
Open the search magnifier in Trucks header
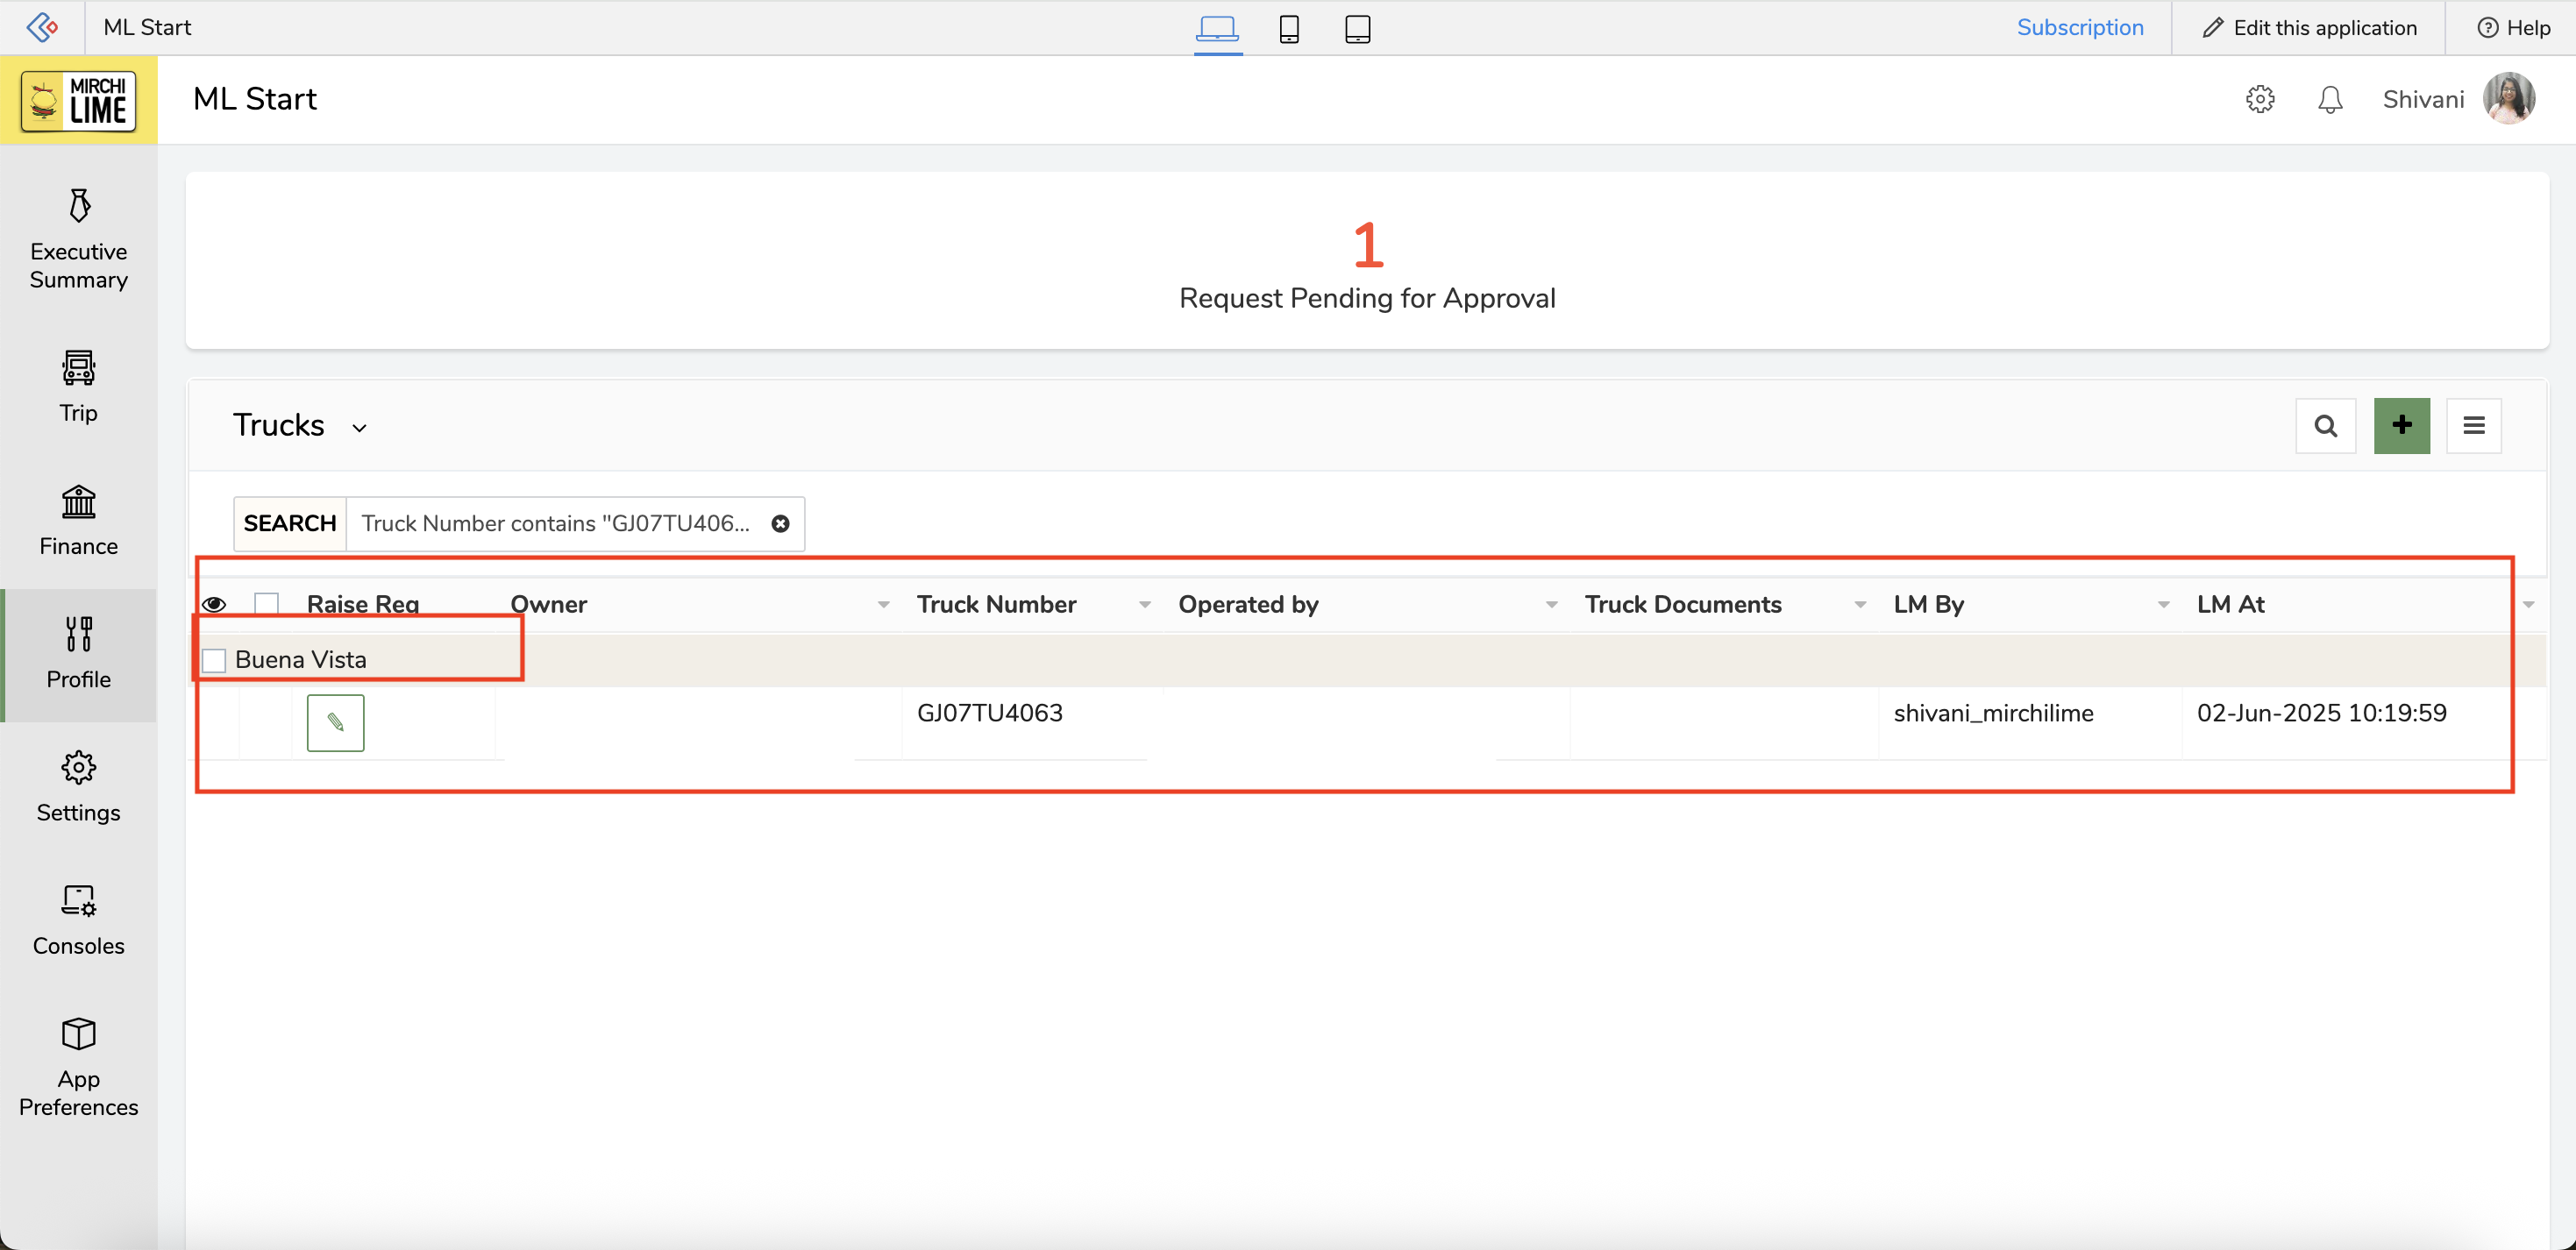[2325, 425]
